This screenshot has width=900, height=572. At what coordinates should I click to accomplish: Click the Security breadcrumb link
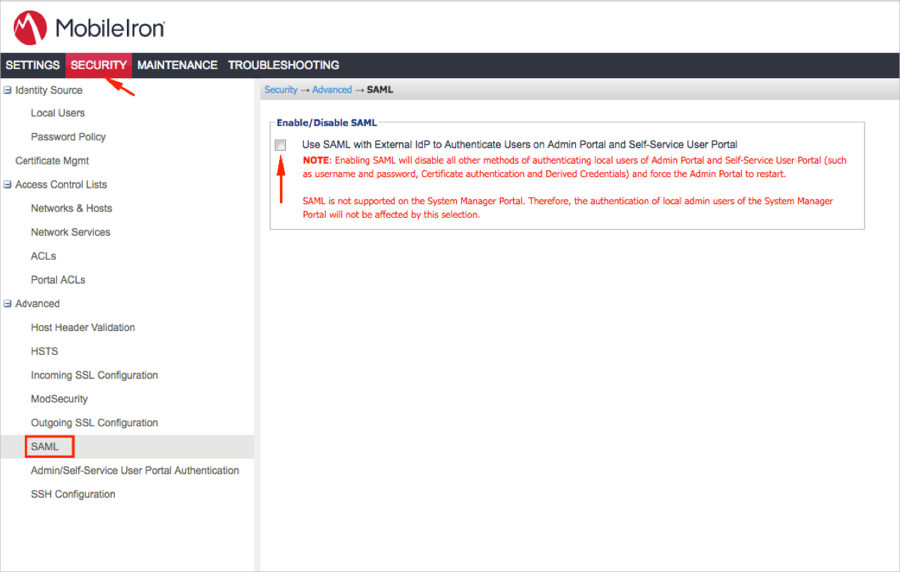tap(281, 90)
